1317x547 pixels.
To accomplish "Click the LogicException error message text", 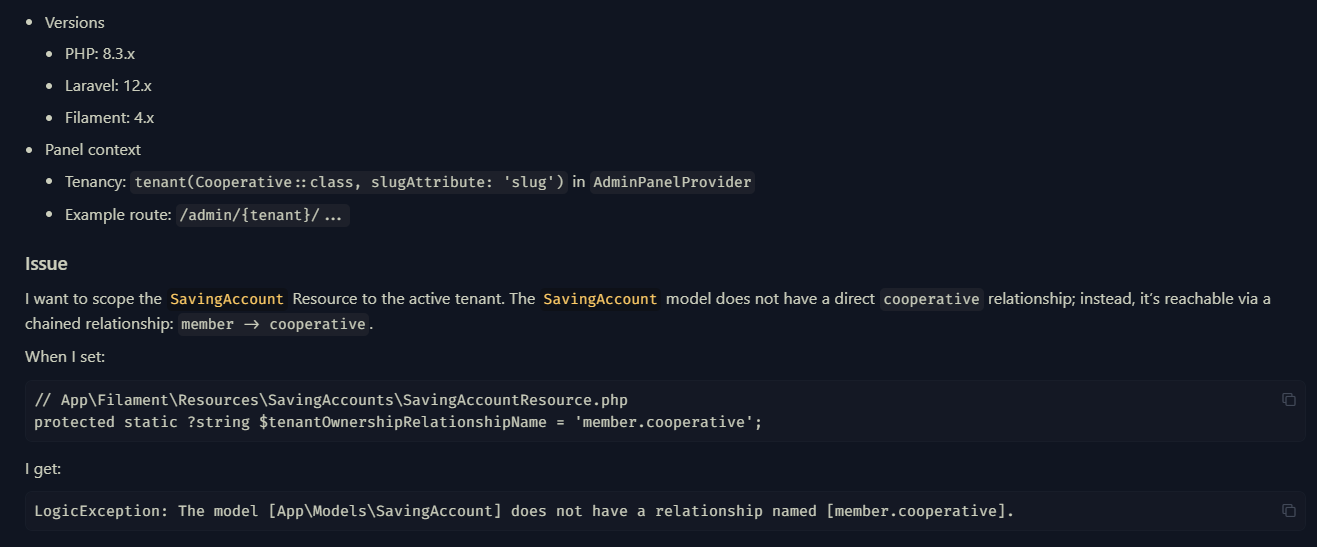I will pyautogui.click(x=524, y=511).
